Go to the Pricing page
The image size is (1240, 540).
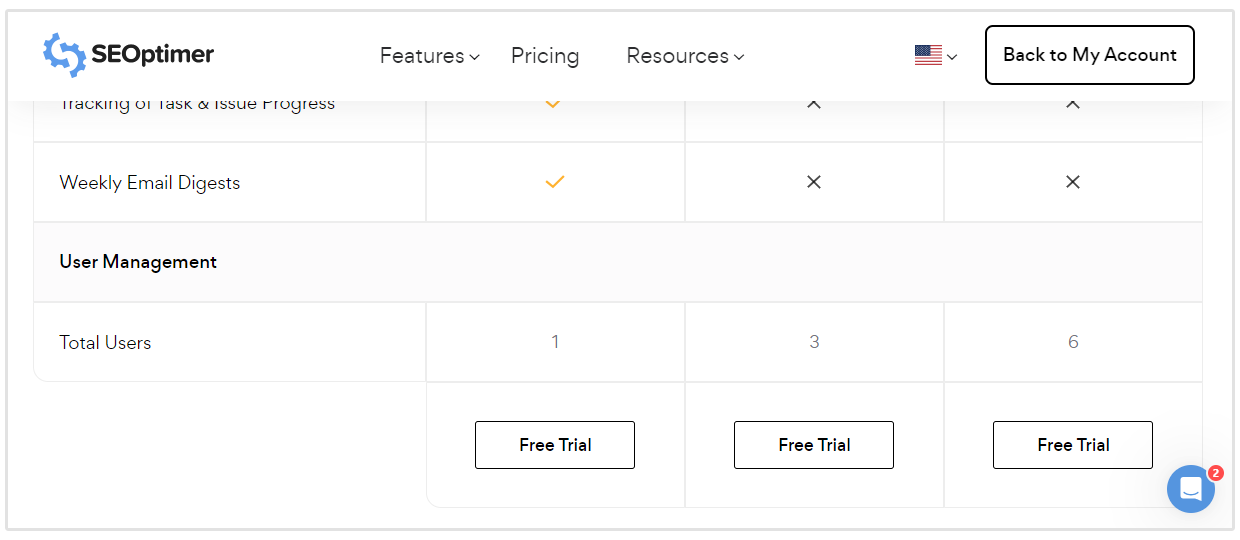click(545, 56)
